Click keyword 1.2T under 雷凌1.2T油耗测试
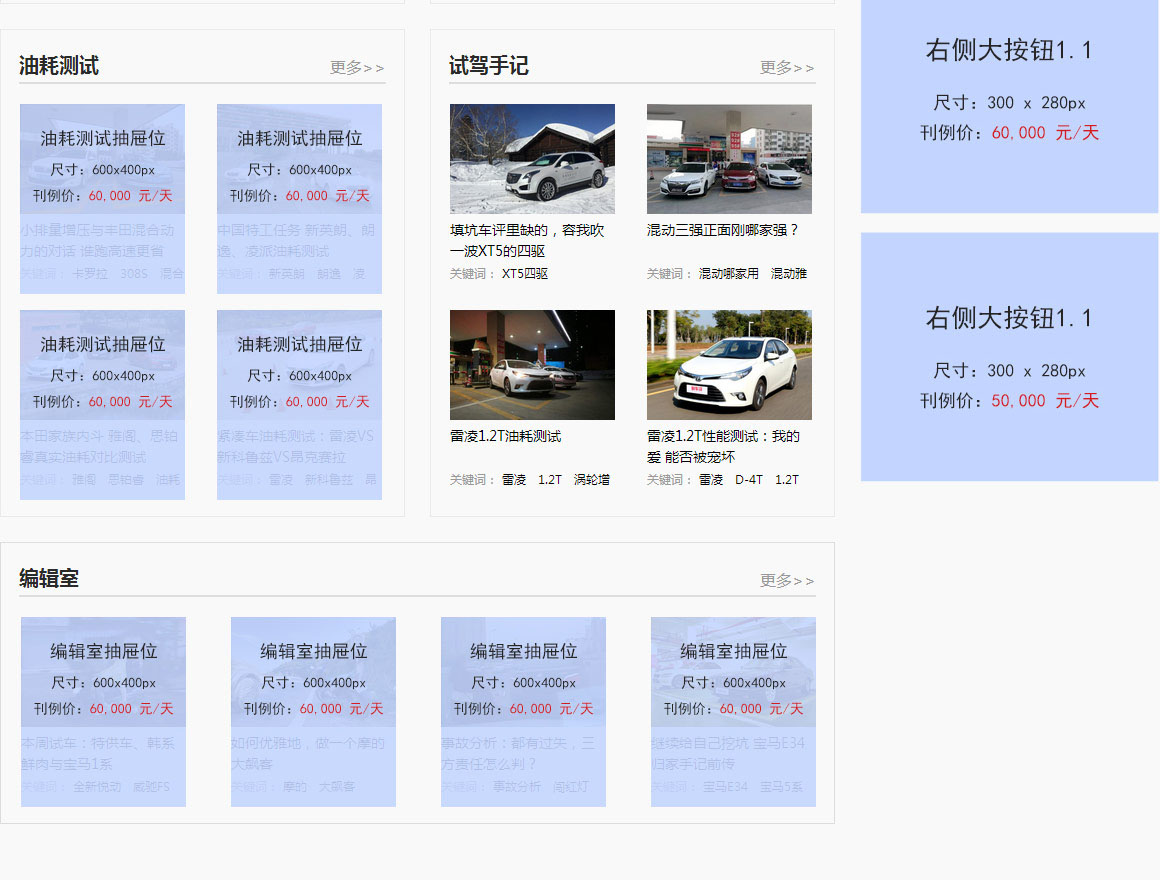The width and height of the screenshot is (1160, 880). click(x=550, y=480)
